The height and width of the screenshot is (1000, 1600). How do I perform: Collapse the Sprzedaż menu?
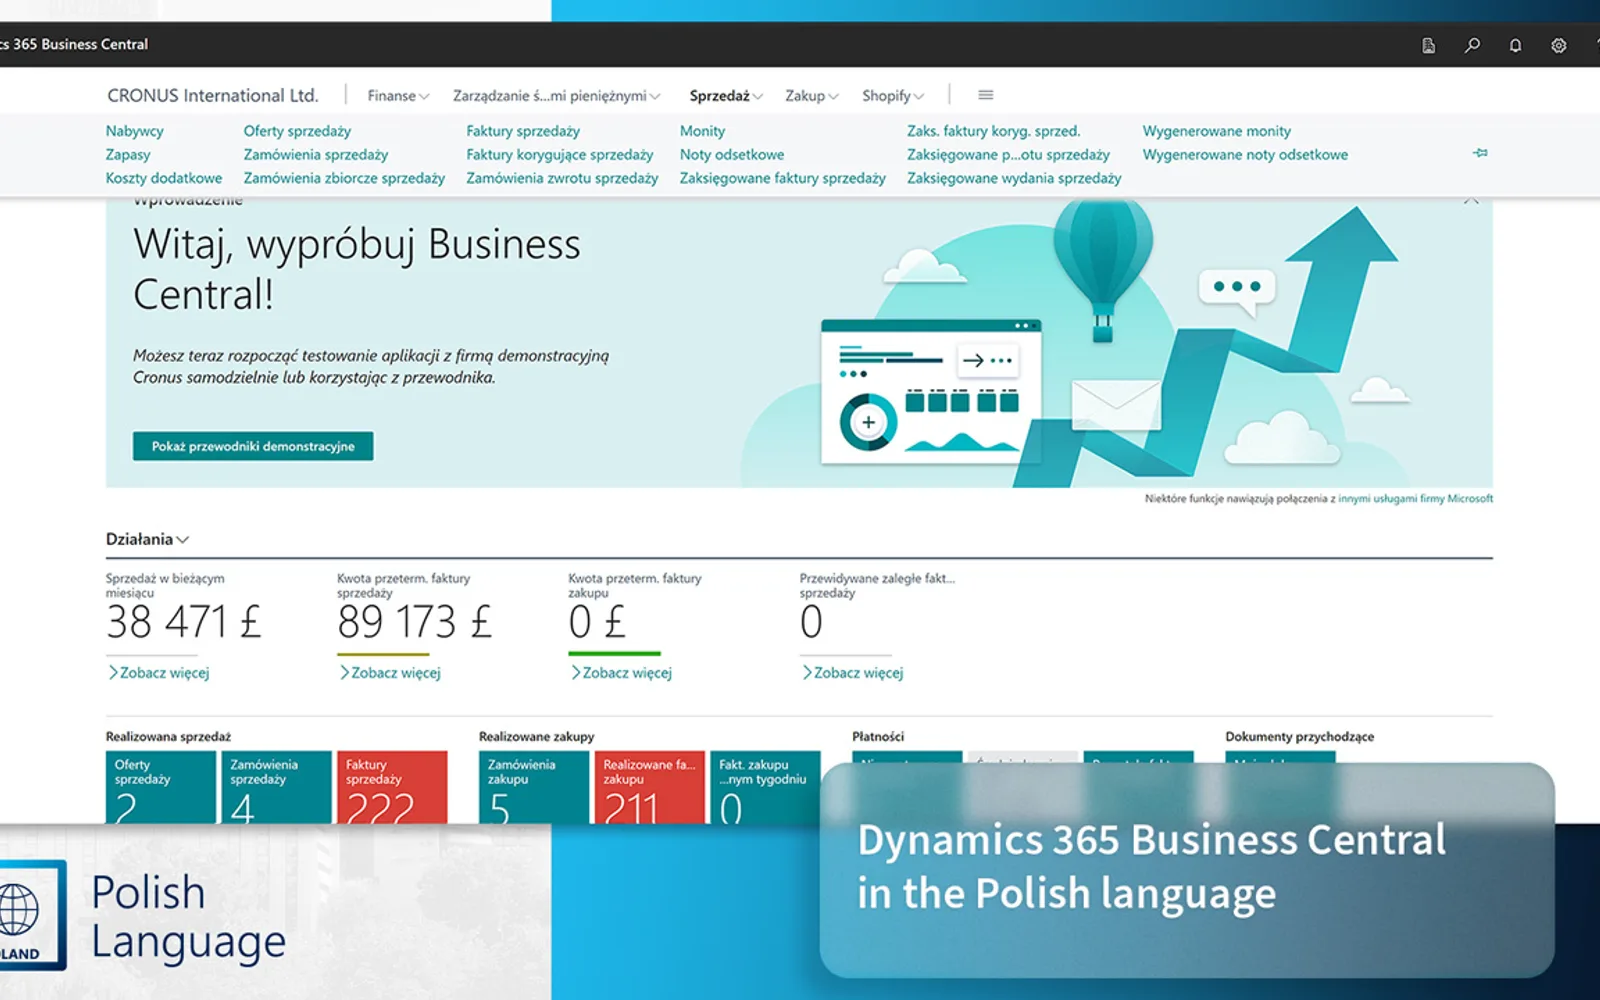point(726,96)
